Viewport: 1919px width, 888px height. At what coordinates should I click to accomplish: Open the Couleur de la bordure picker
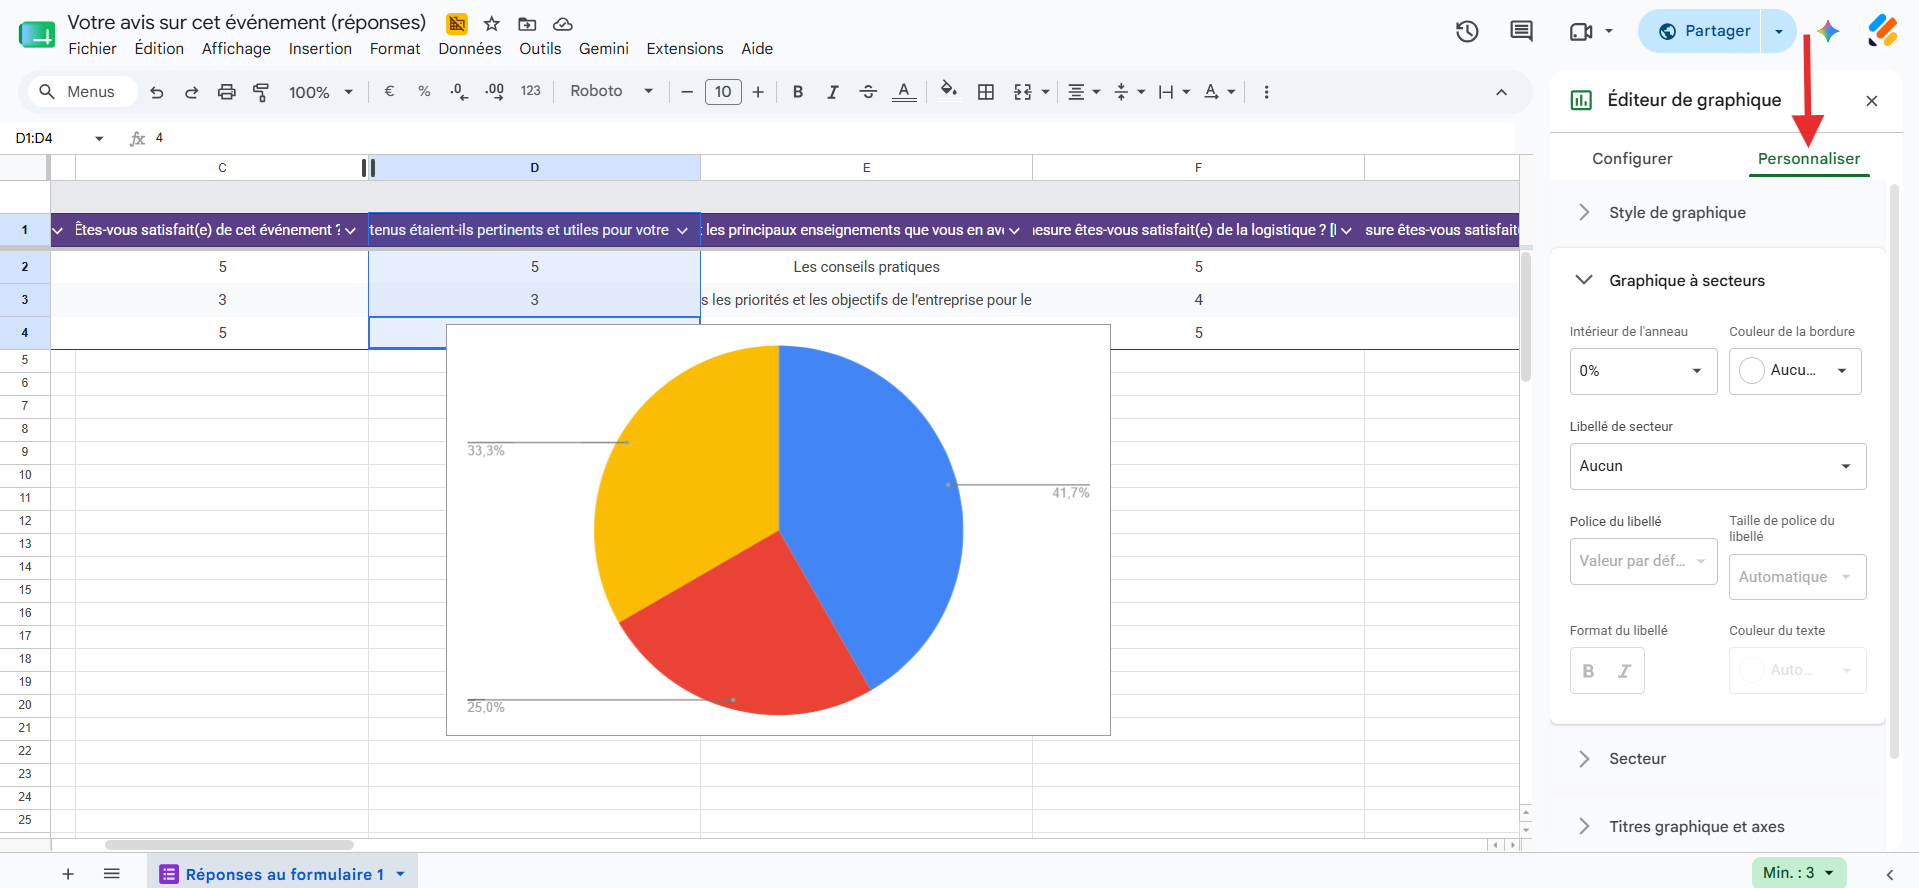tap(1795, 371)
